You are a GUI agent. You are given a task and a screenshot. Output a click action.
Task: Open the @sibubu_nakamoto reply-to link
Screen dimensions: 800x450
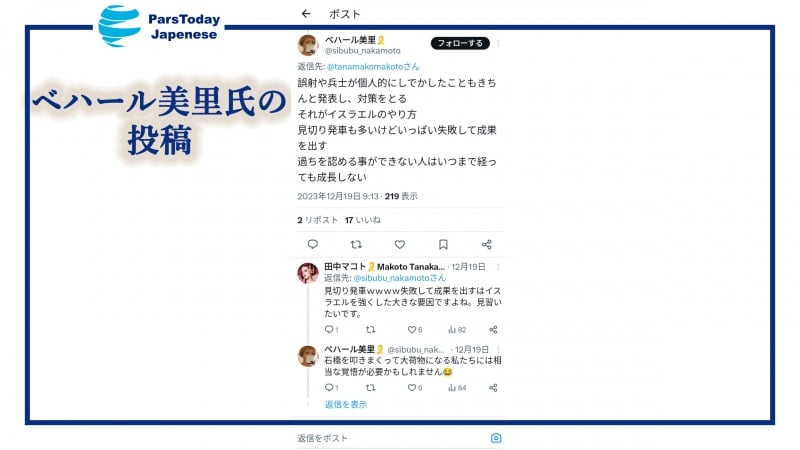[x=399, y=278]
